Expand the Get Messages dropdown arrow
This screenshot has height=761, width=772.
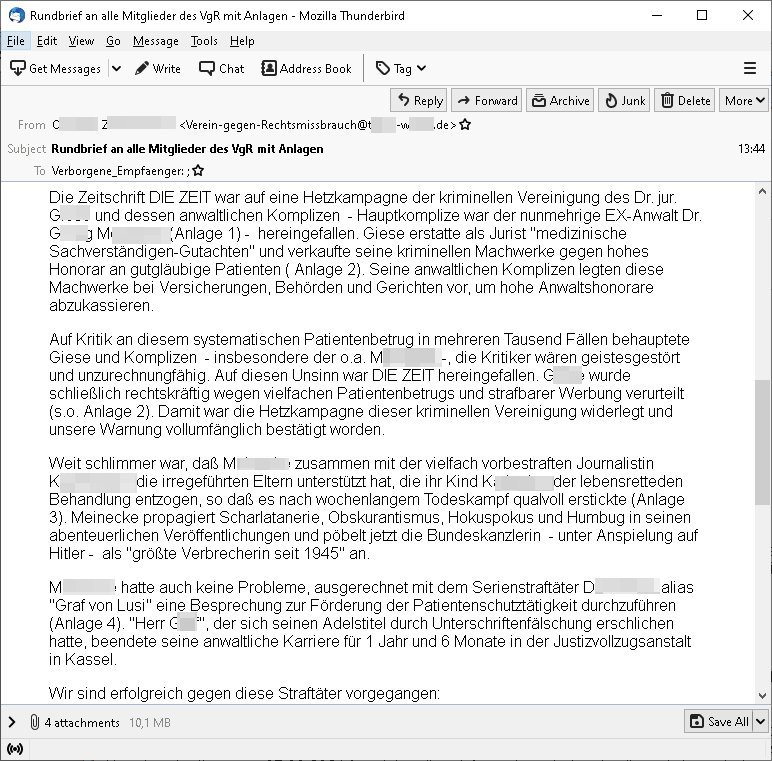116,68
